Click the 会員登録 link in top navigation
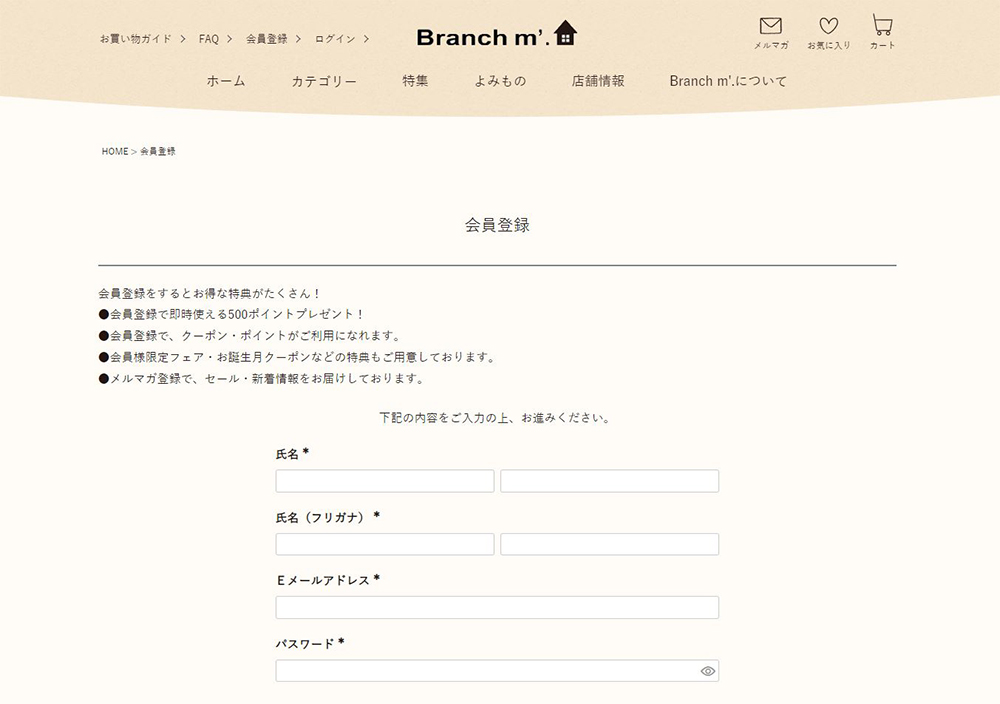 tap(267, 38)
